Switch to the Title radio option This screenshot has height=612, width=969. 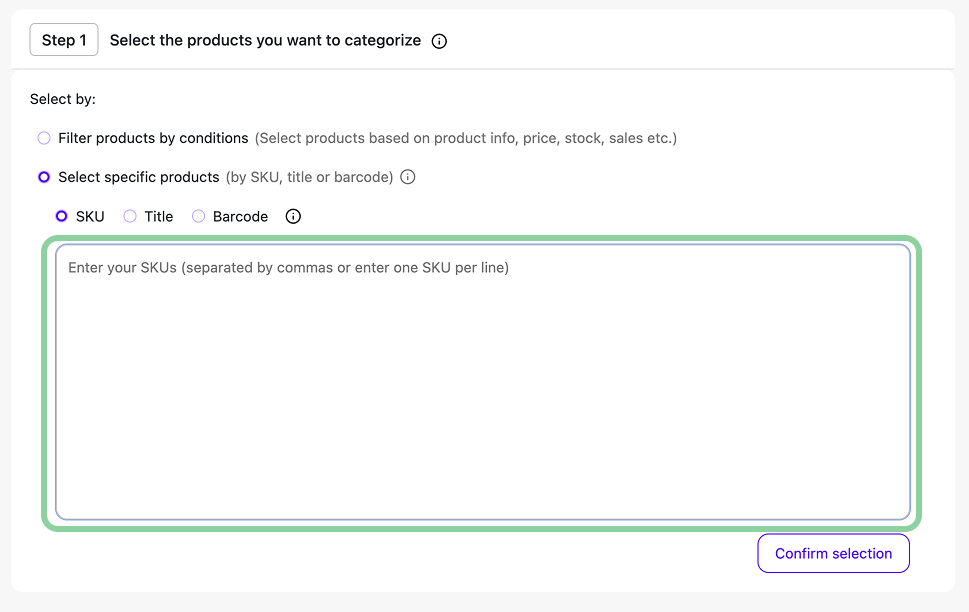pos(130,216)
